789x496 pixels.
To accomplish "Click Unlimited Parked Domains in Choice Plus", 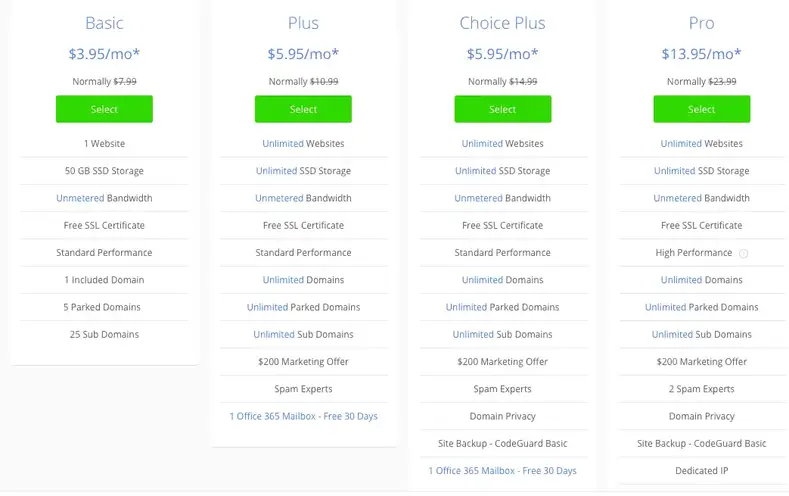I will pos(503,307).
